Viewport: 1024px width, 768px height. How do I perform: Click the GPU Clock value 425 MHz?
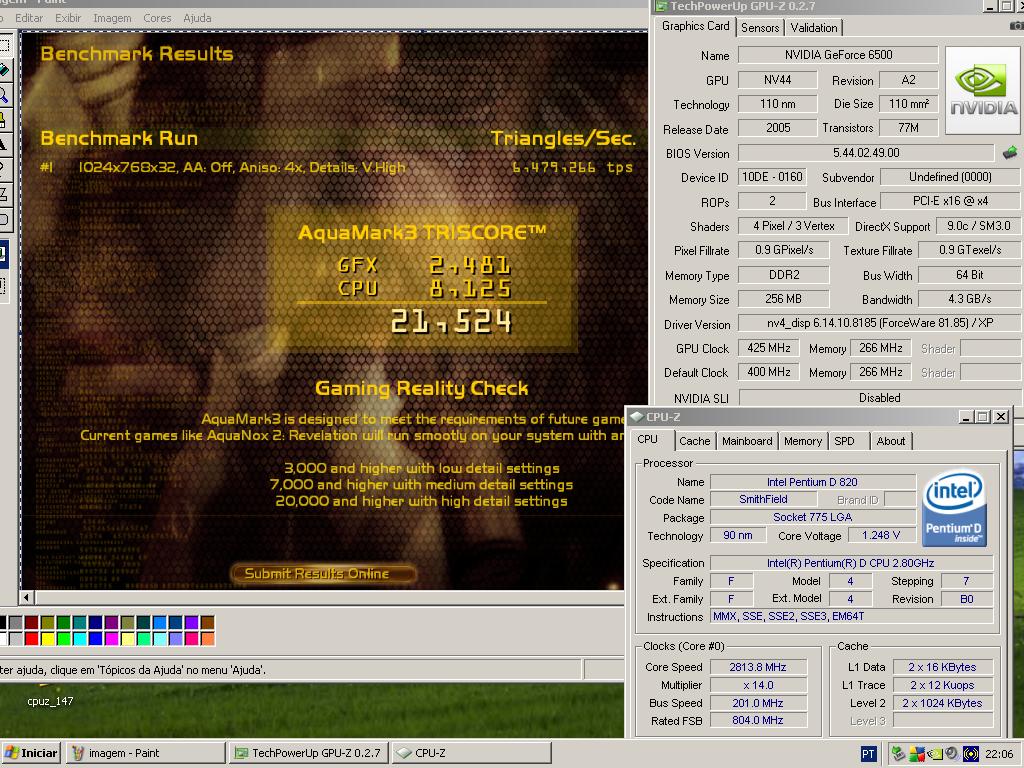[769, 348]
